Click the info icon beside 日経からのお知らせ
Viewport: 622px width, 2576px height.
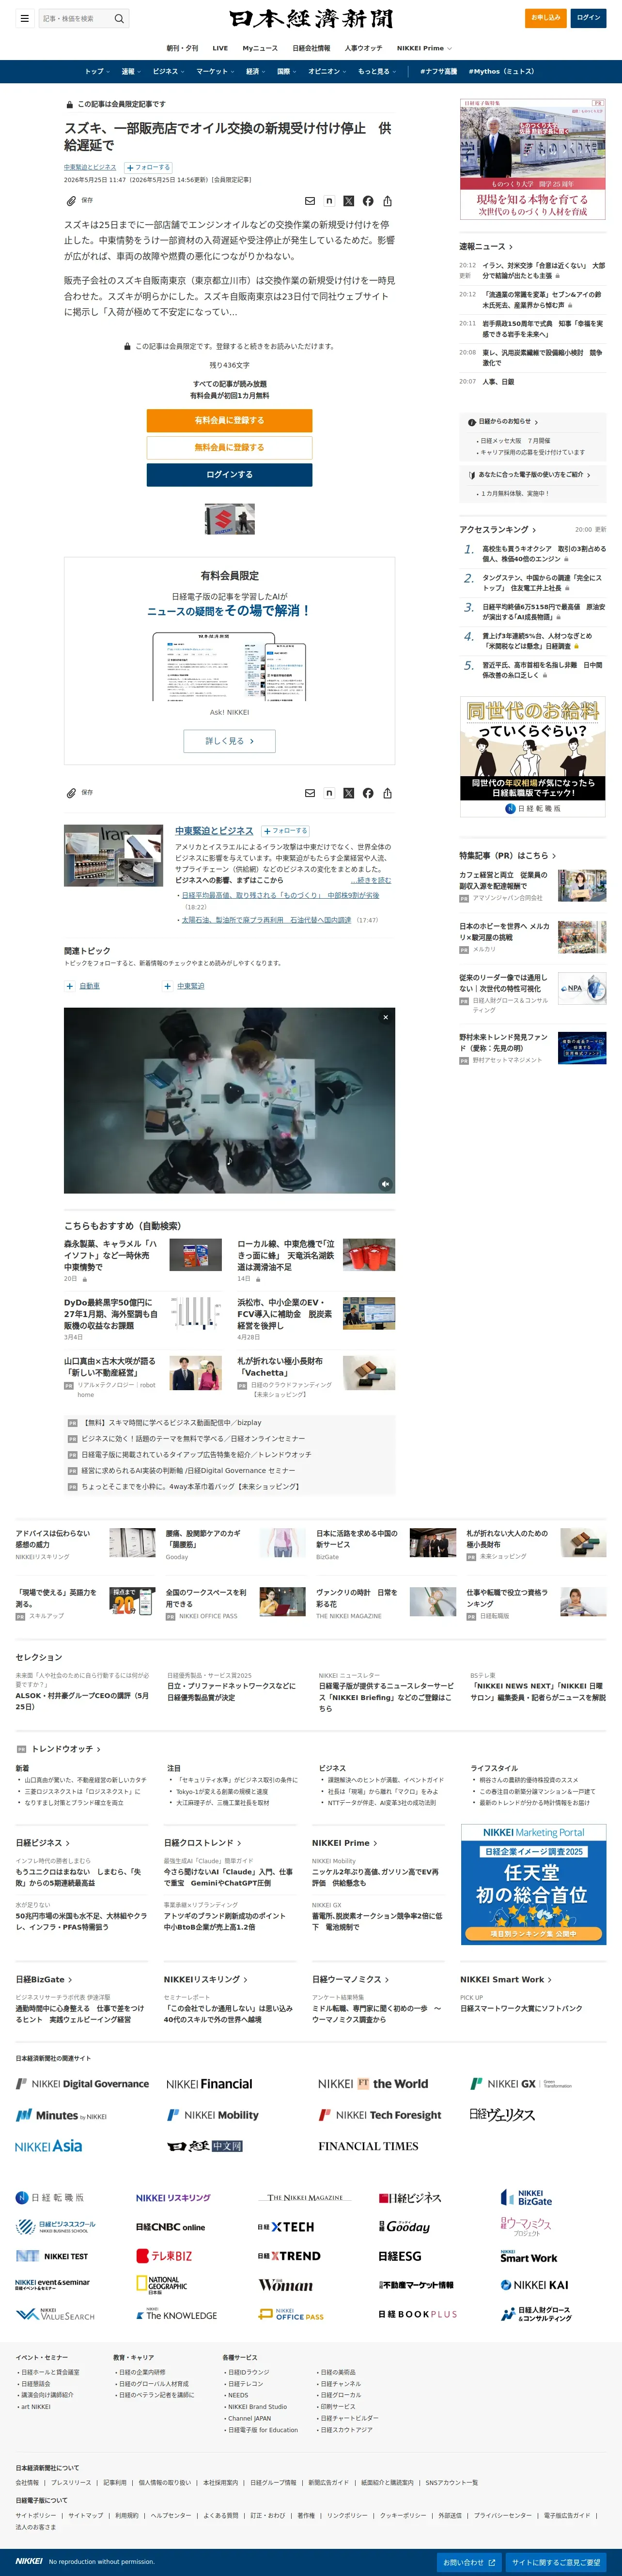coord(472,422)
